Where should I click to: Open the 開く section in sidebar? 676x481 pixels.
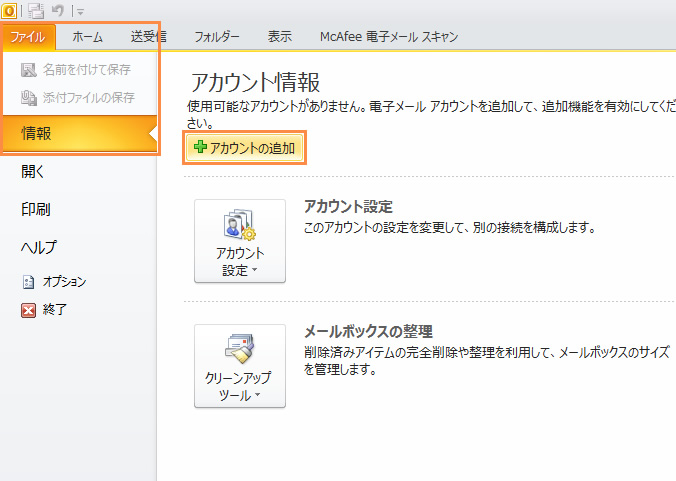point(33,172)
